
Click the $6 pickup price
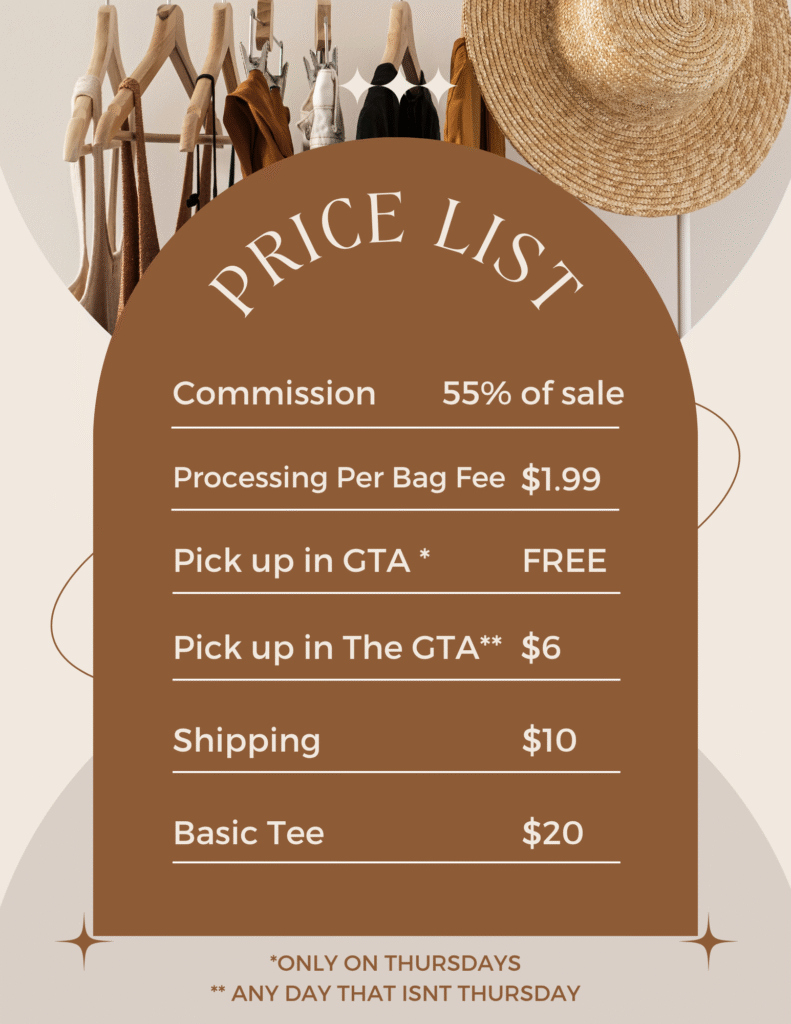541,648
